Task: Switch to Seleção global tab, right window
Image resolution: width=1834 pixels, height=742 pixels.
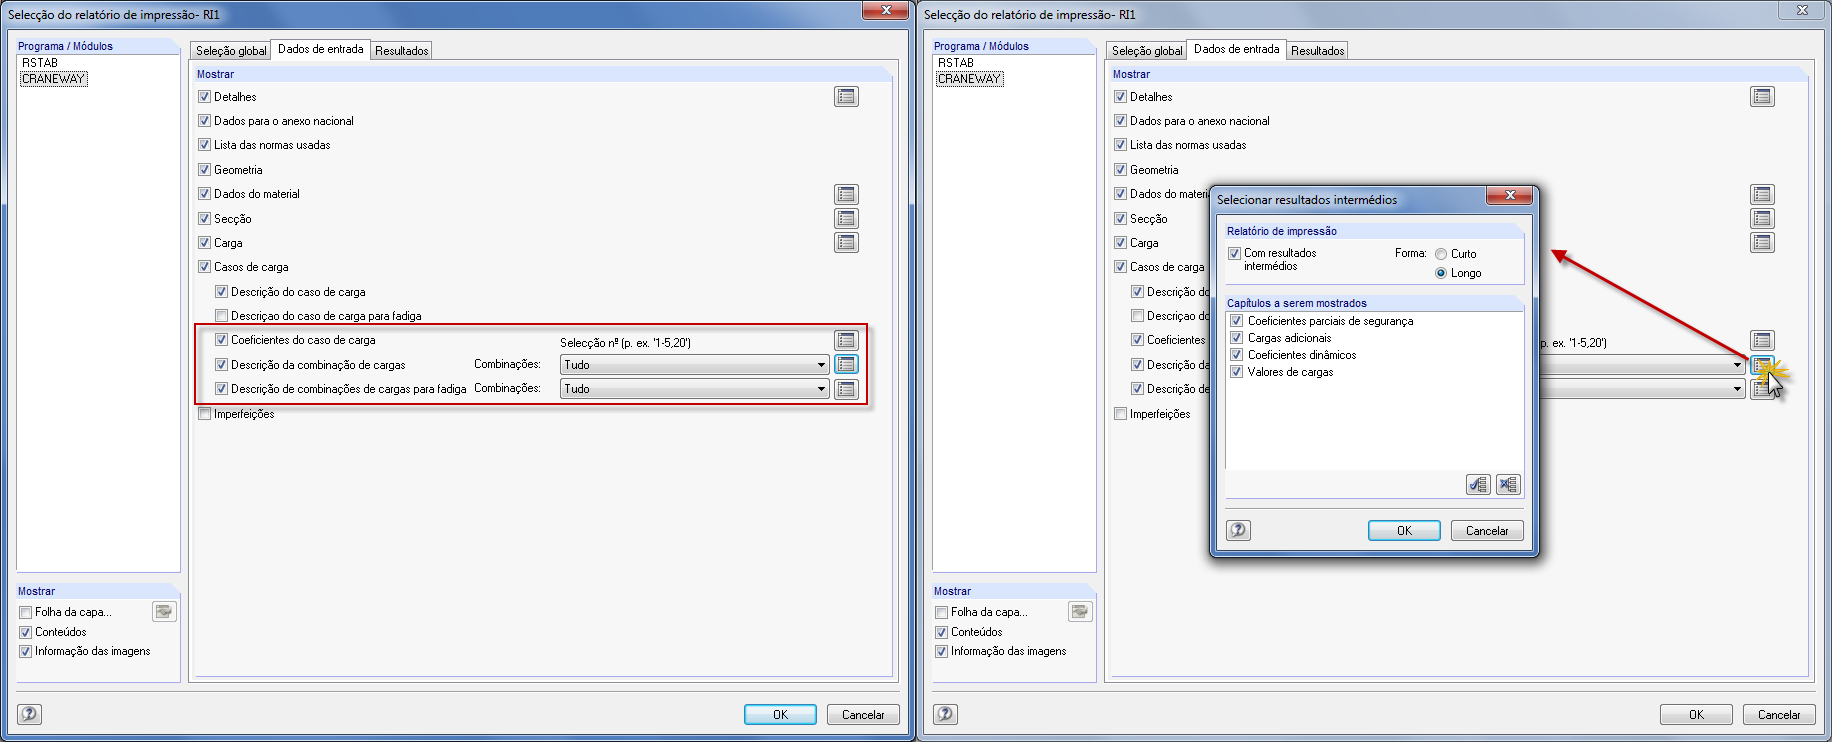Action: 1147,51
